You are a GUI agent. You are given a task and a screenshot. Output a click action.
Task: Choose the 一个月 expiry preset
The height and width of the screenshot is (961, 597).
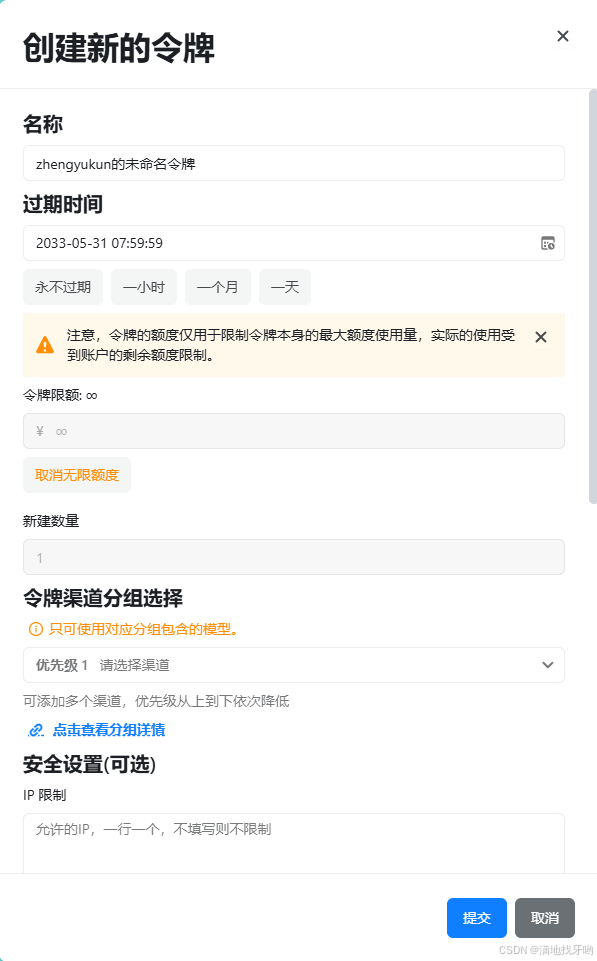pos(218,287)
